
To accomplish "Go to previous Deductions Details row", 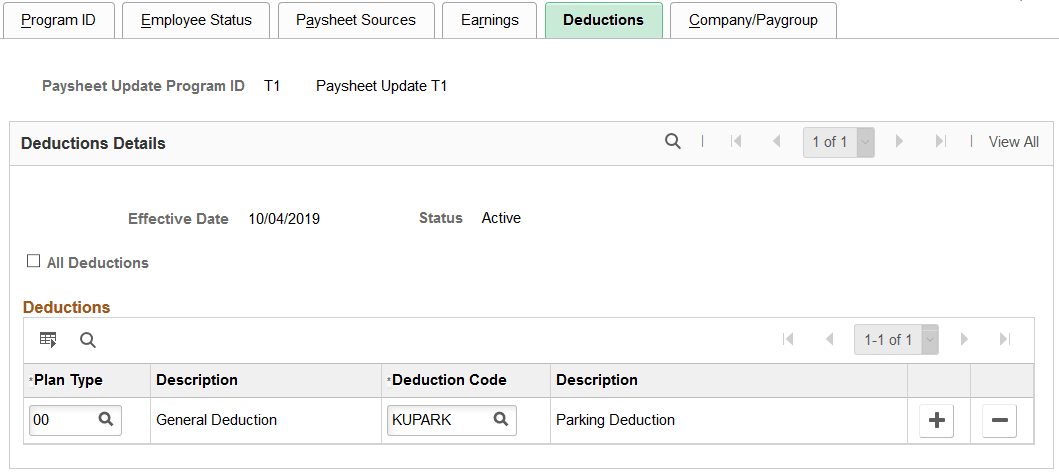I will 776,142.
